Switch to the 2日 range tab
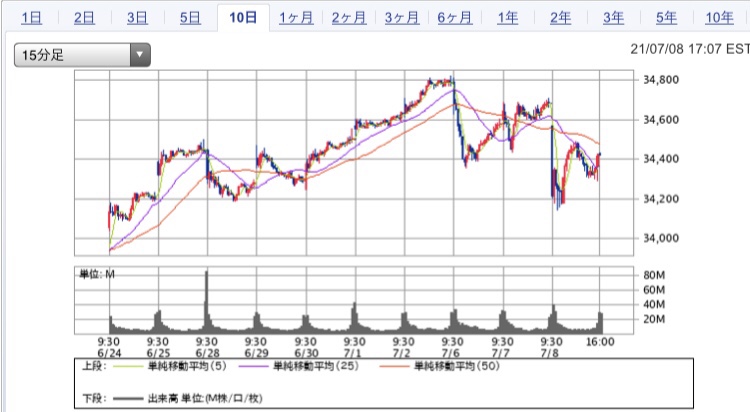Image resolution: width=750 pixels, height=412 pixels. click(x=84, y=18)
